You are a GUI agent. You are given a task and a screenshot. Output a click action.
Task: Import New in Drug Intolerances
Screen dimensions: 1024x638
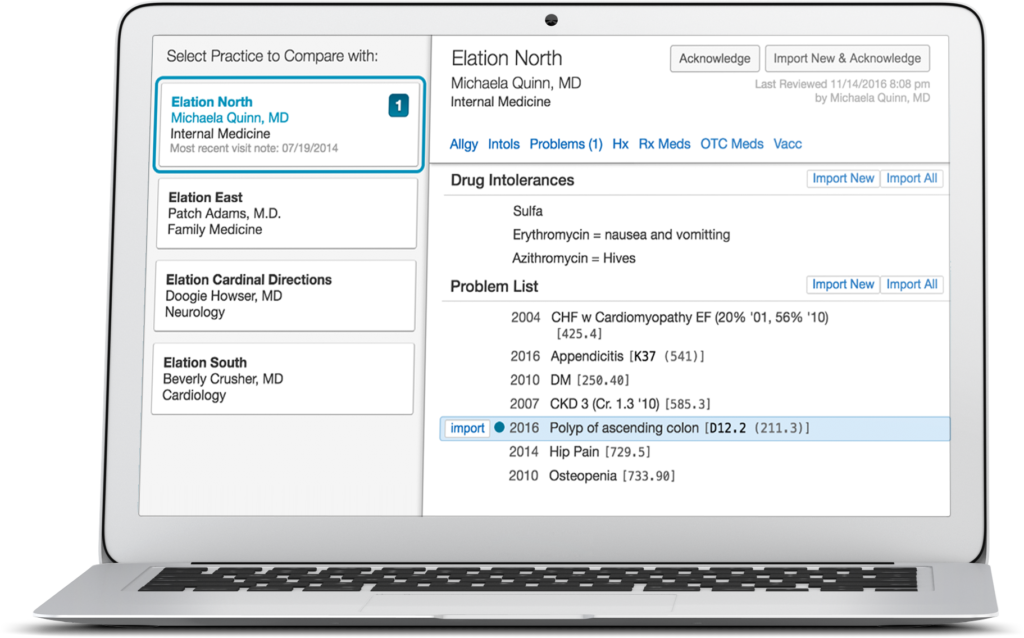point(843,178)
